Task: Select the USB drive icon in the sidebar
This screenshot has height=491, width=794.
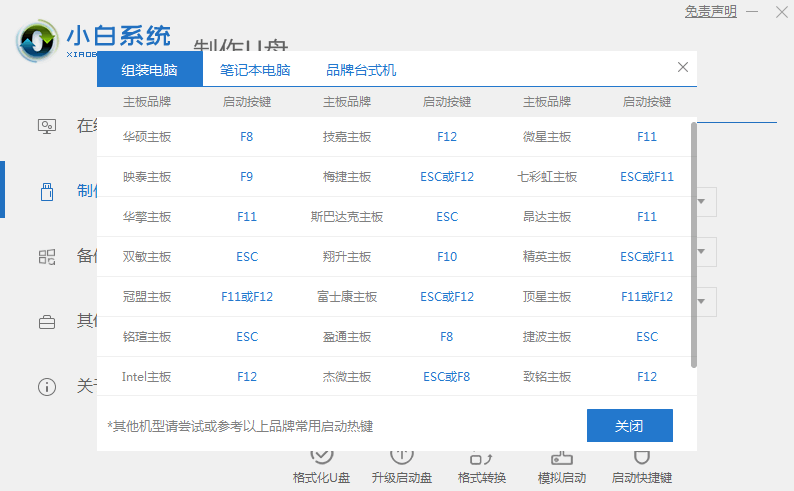Action: tap(47, 190)
